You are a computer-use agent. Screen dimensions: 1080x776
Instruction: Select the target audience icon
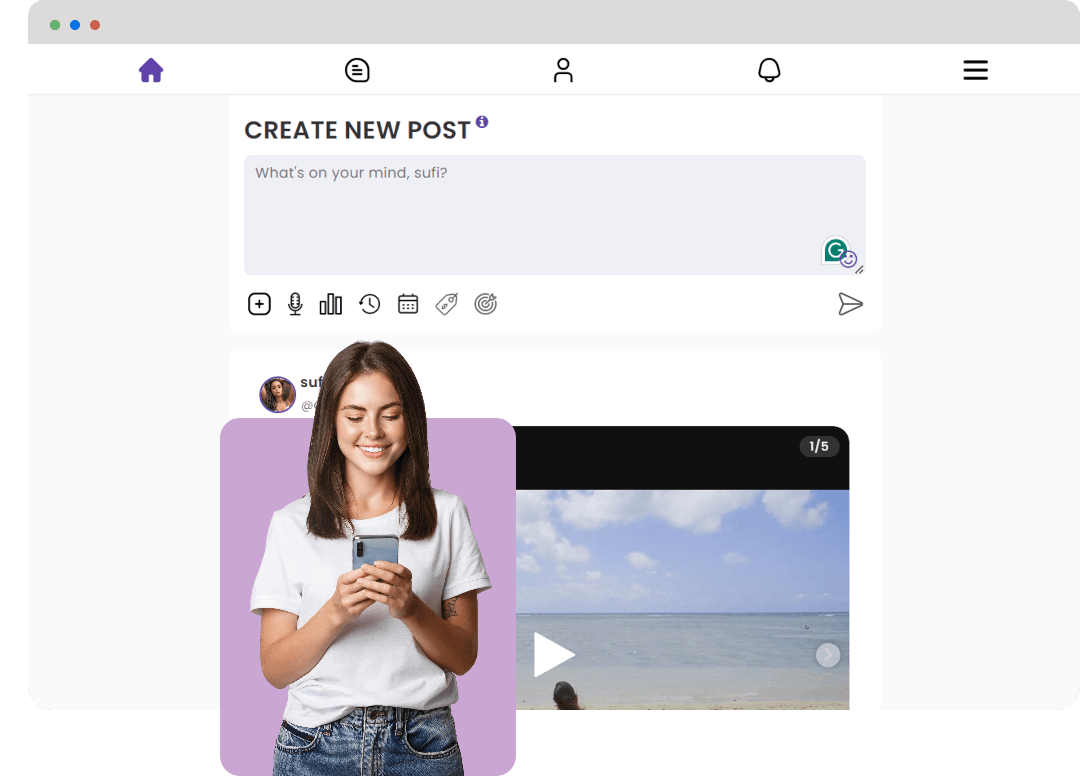[486, 303]
